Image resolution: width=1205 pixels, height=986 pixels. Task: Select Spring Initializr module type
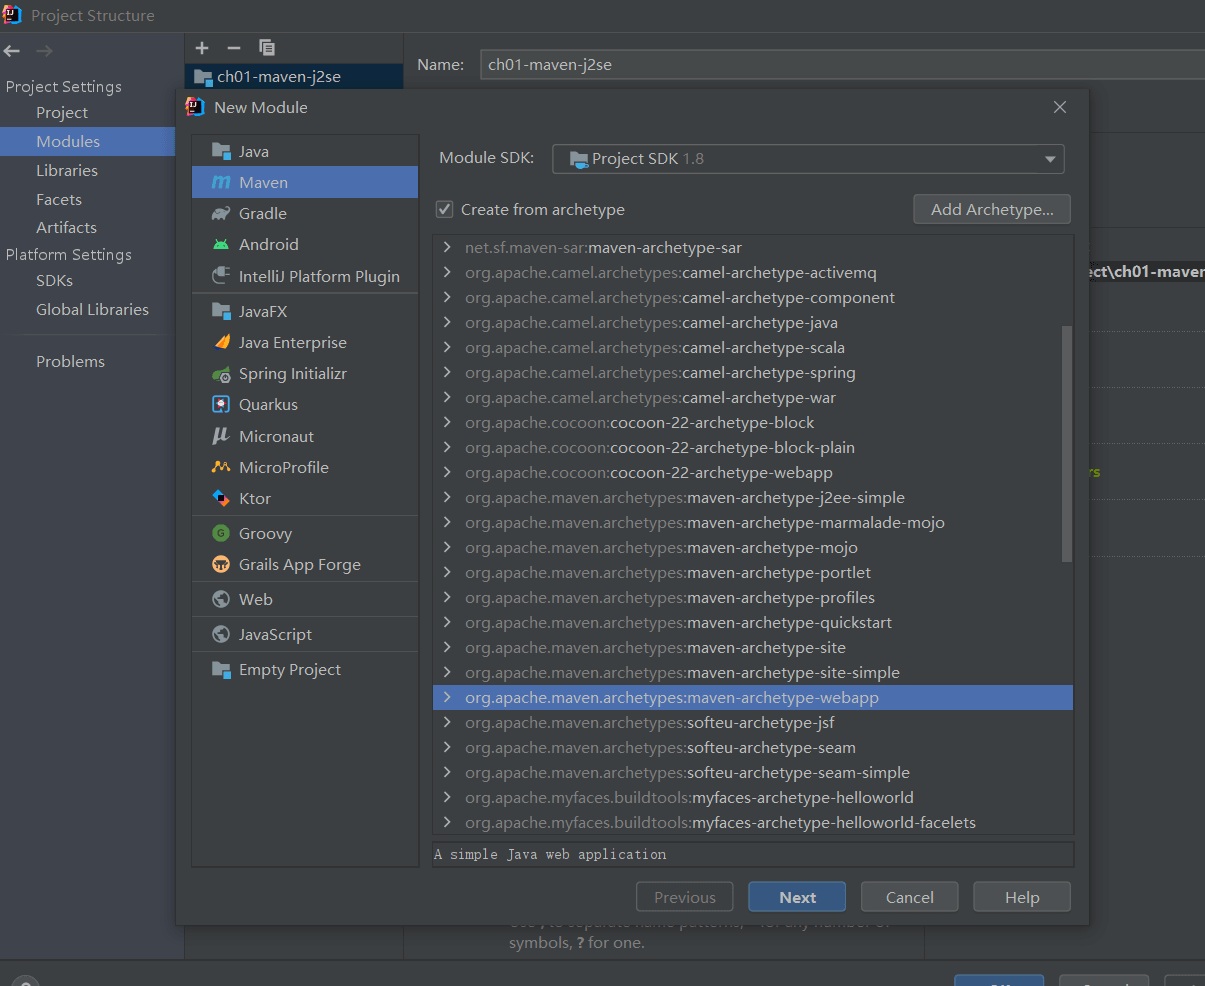(x=305, y=373)
